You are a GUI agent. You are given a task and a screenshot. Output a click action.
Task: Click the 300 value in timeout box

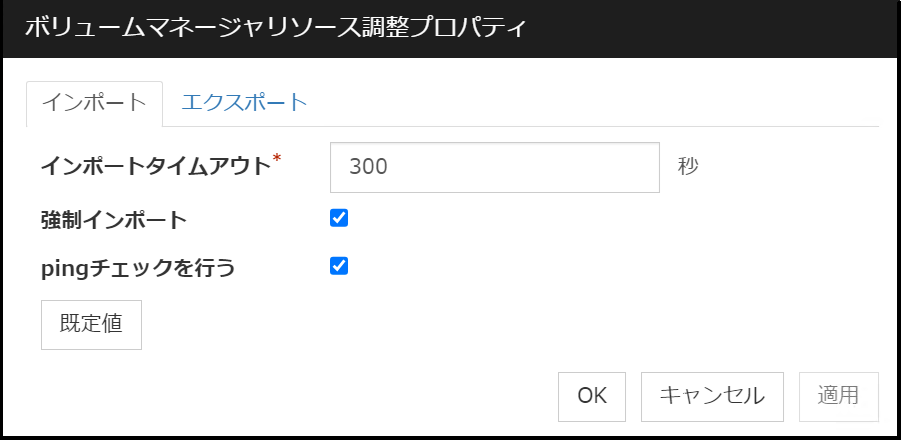tap(369, 167)
